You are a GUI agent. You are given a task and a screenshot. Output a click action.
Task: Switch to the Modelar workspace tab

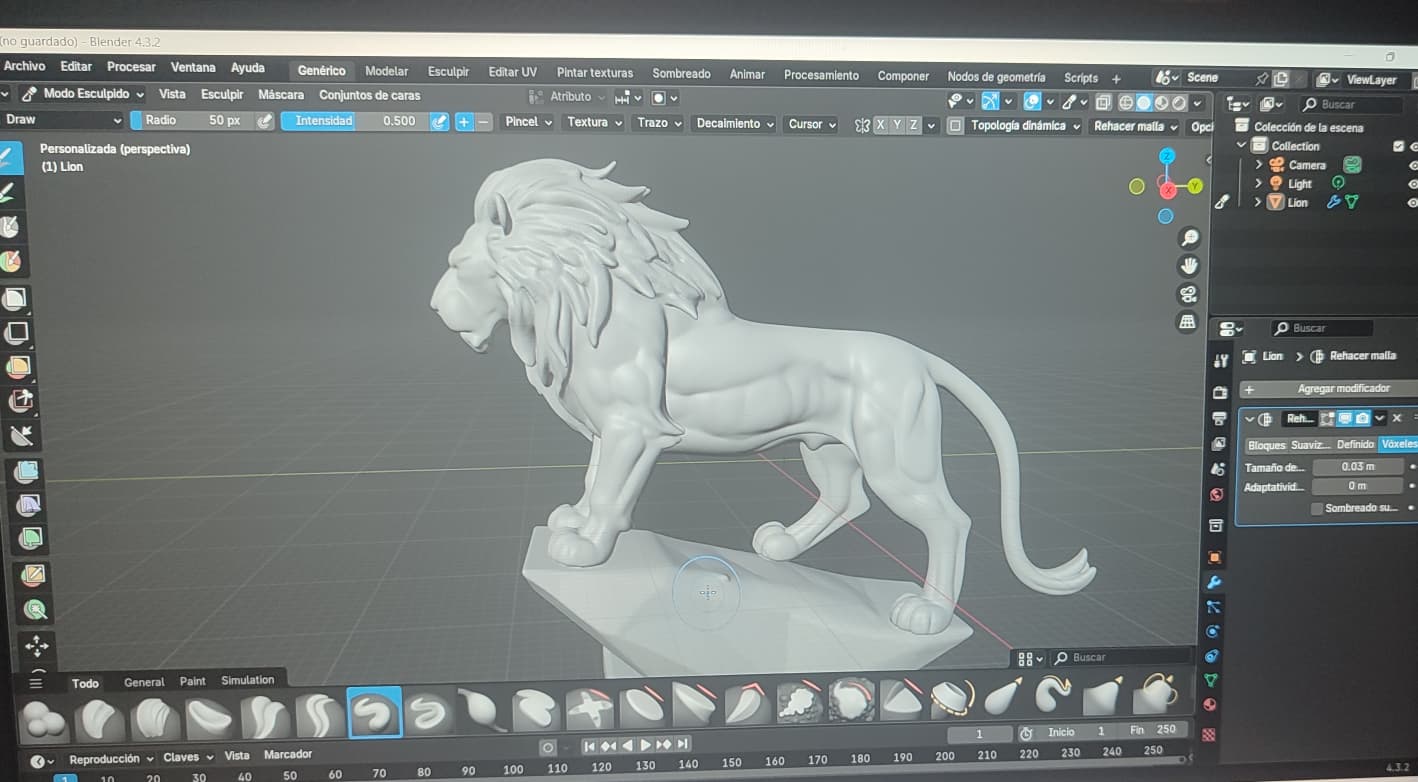pyautogui.click(x=386, y=71)
